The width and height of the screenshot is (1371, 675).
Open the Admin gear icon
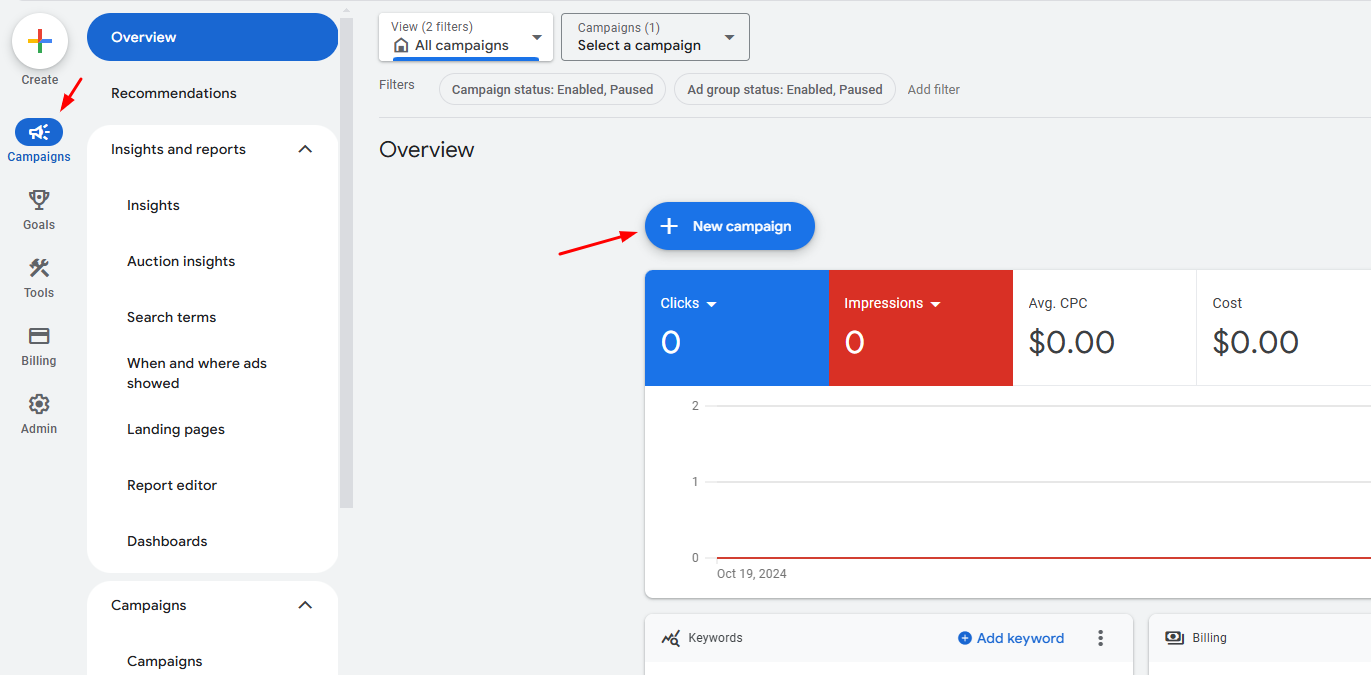39,404
